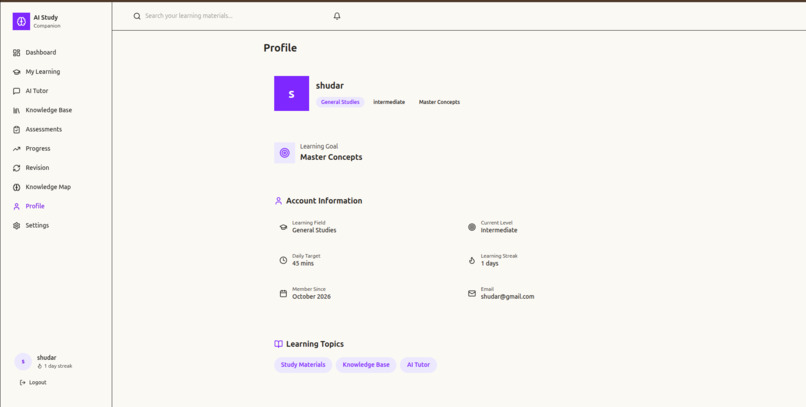Click the AI Tutor chat bubble icon
This screenshot has width=806, height=407.
click(16, 91)
